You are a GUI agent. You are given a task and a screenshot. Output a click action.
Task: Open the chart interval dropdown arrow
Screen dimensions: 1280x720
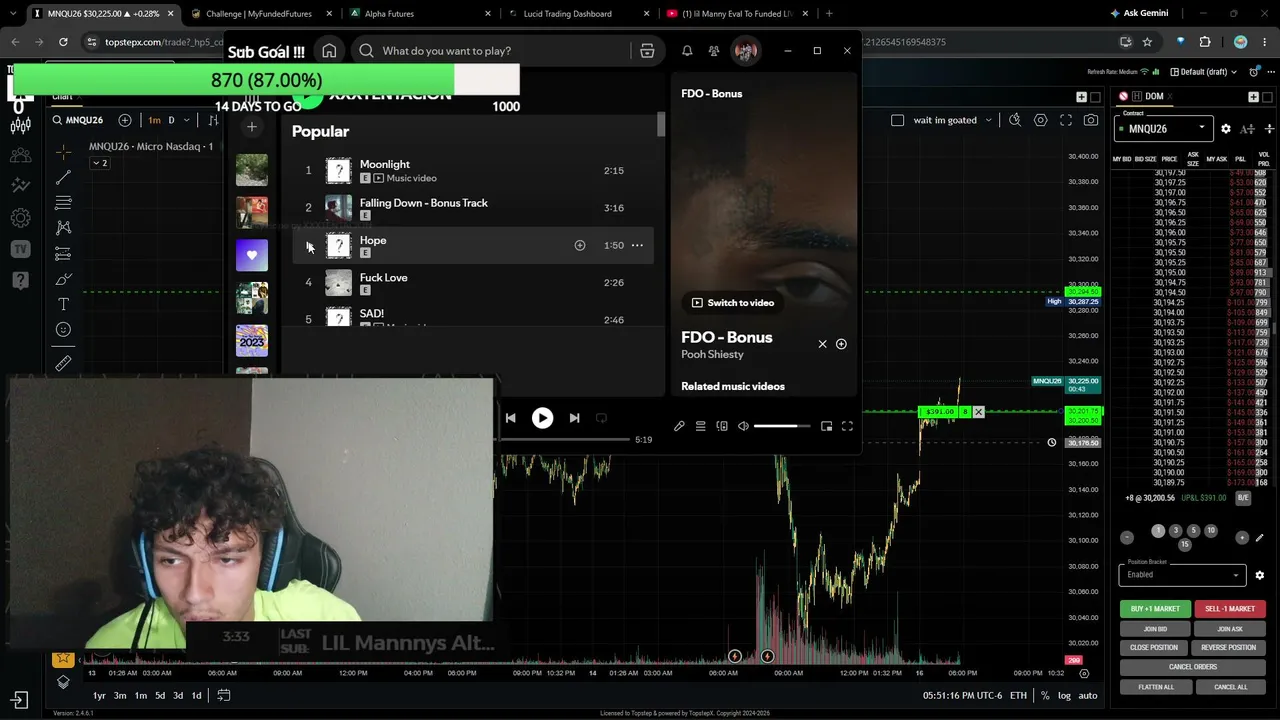[188, 120]
